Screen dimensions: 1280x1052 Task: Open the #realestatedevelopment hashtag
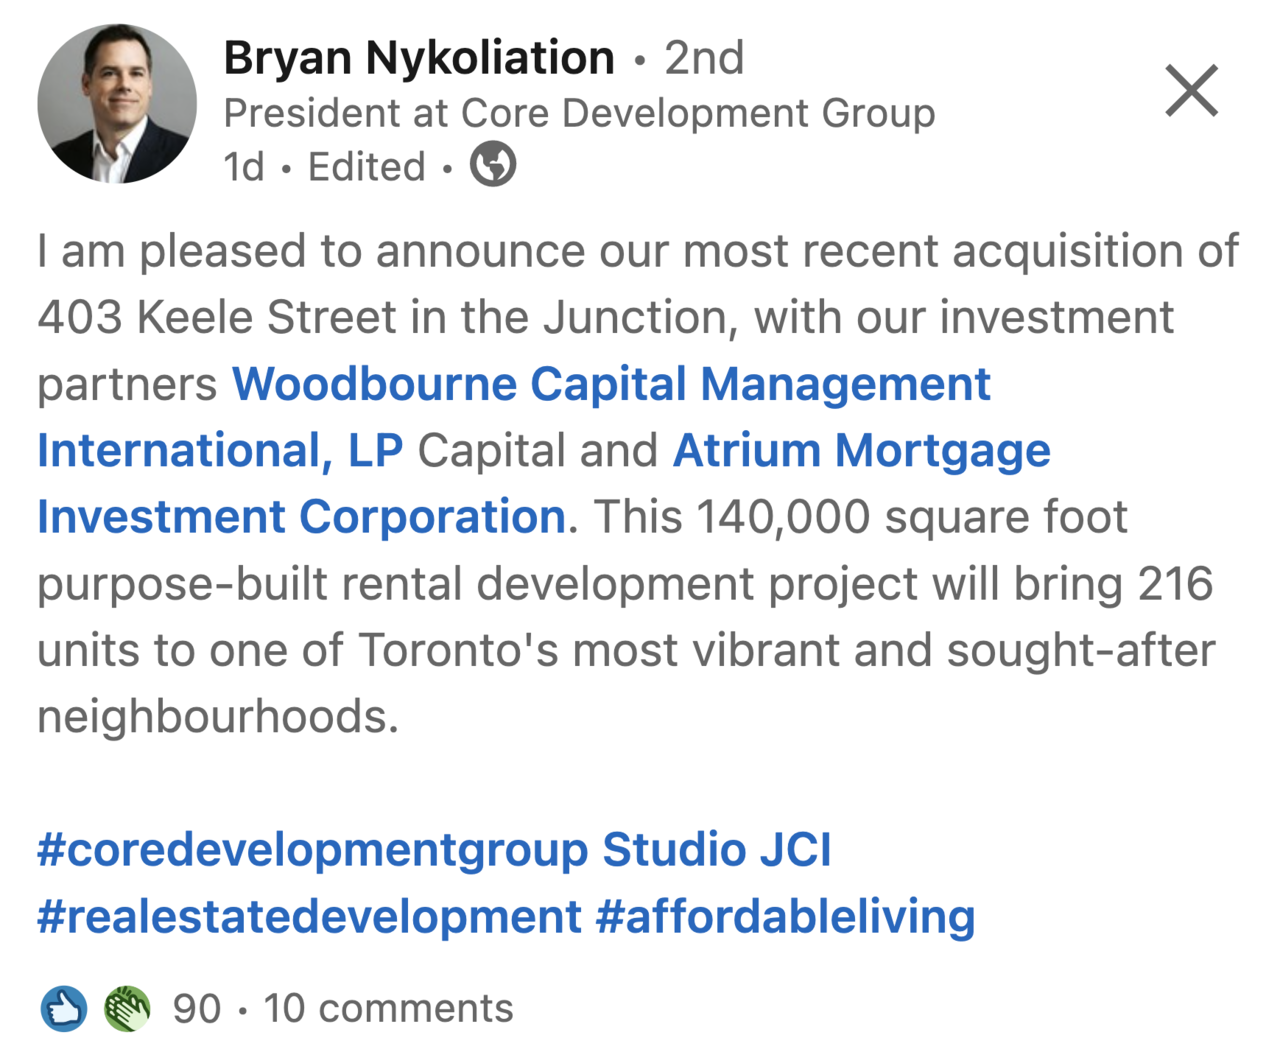(x=309, y=916)
